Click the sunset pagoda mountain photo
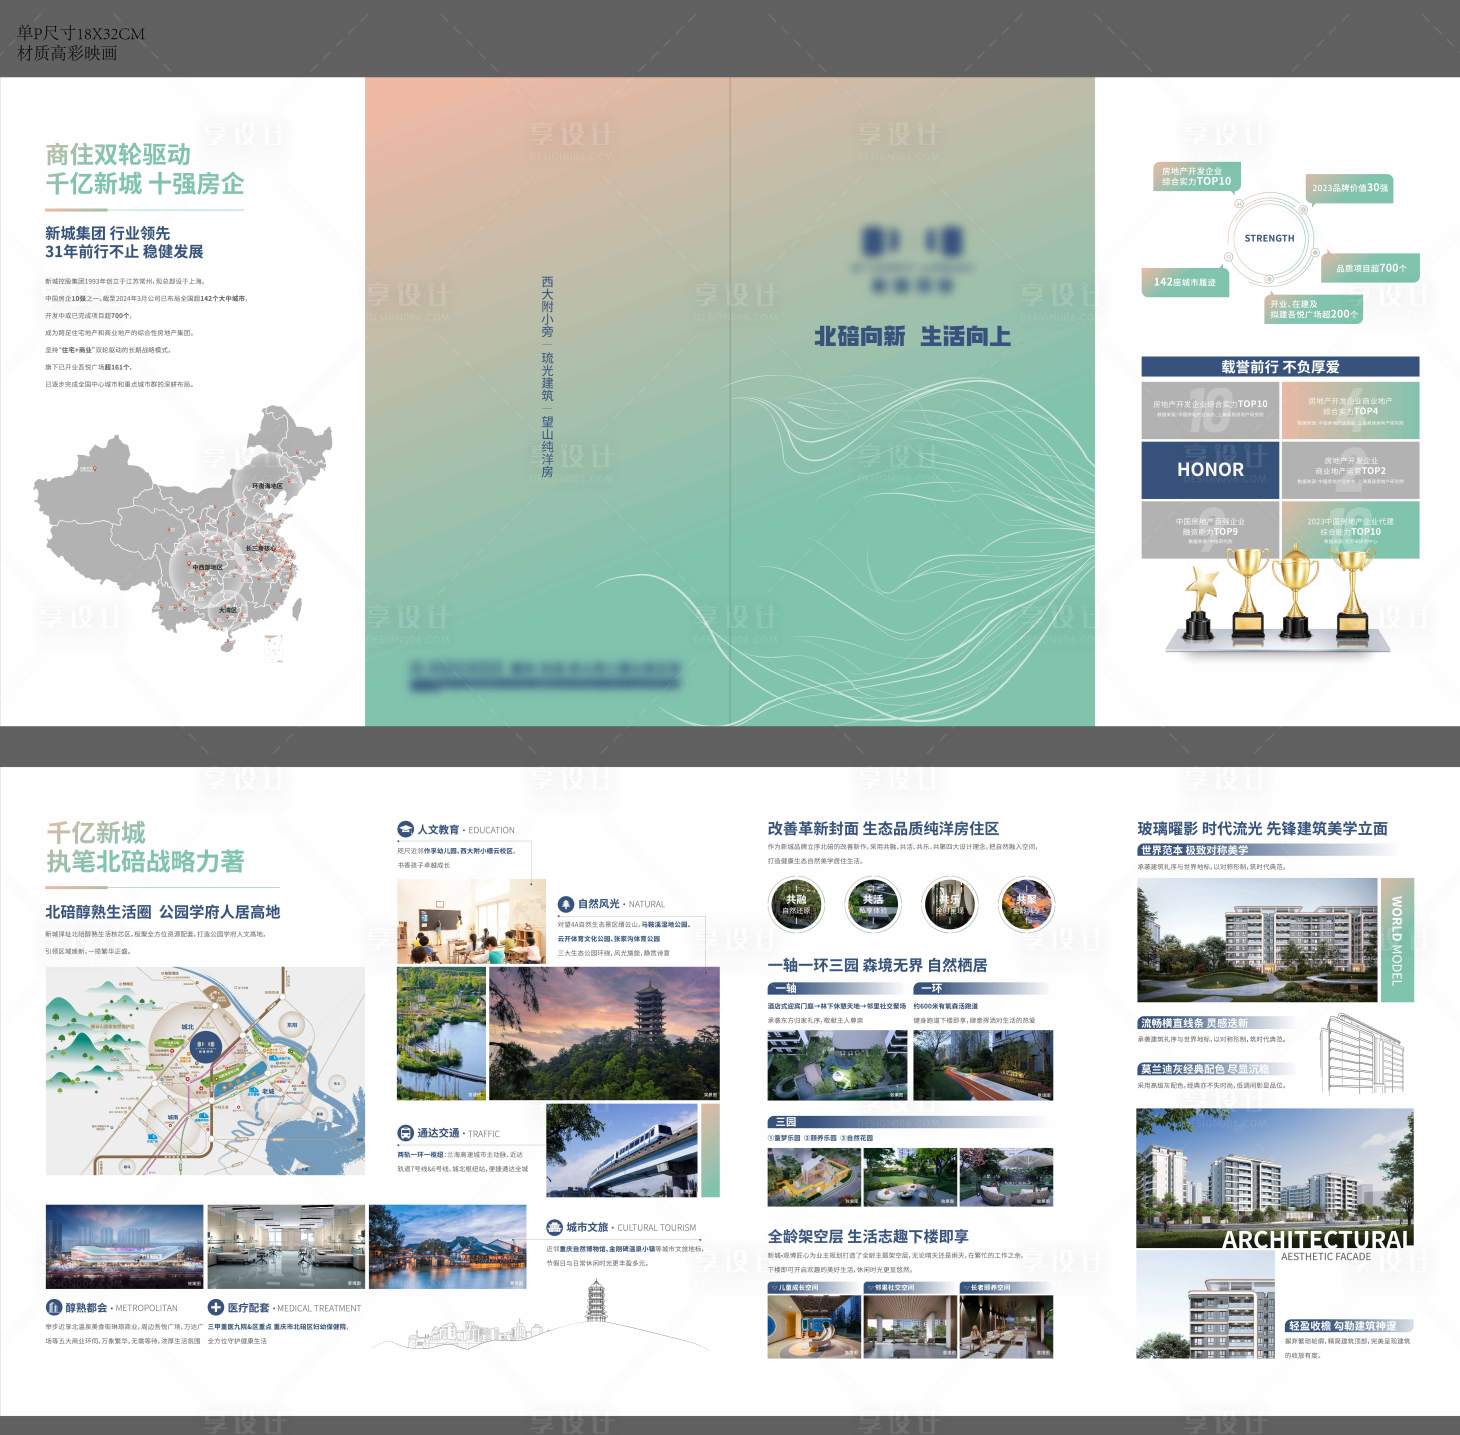Screen dimensions: 1460x1435 [x=604, y=1032]
